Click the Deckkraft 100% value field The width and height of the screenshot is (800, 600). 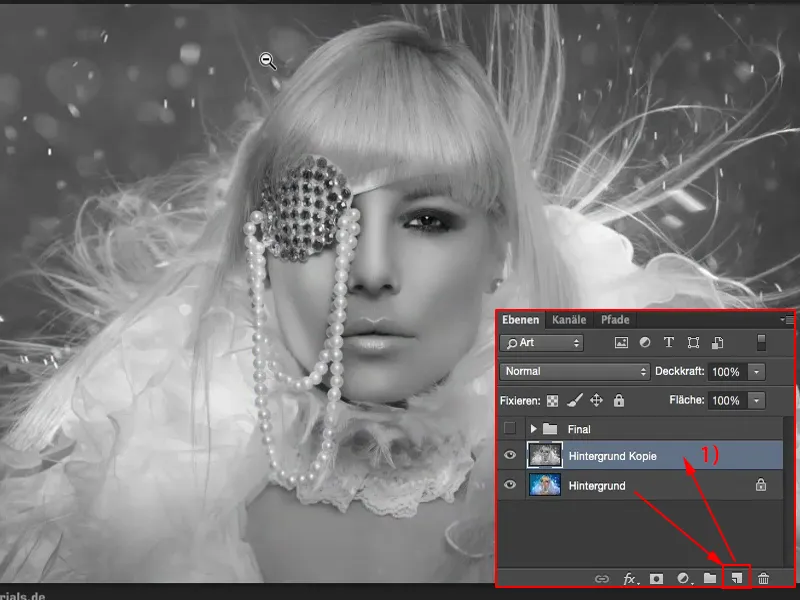[x=727, y=372]
